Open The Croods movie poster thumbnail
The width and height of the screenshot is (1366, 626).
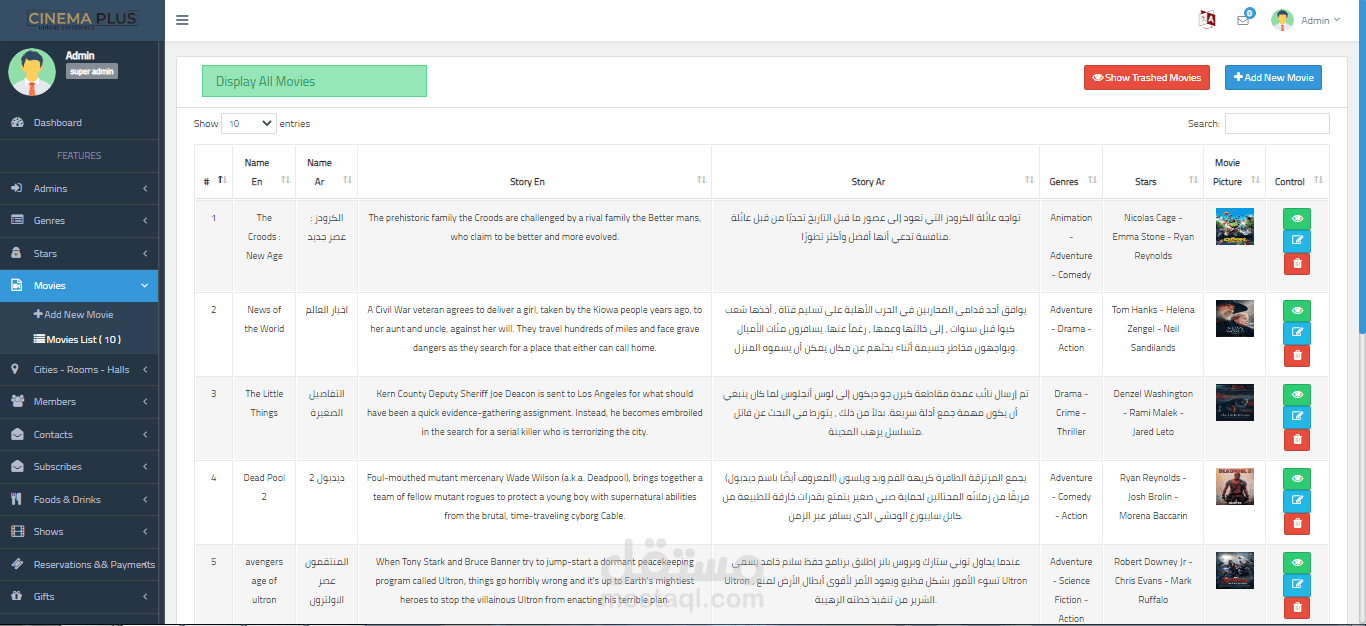point(1234,226)
